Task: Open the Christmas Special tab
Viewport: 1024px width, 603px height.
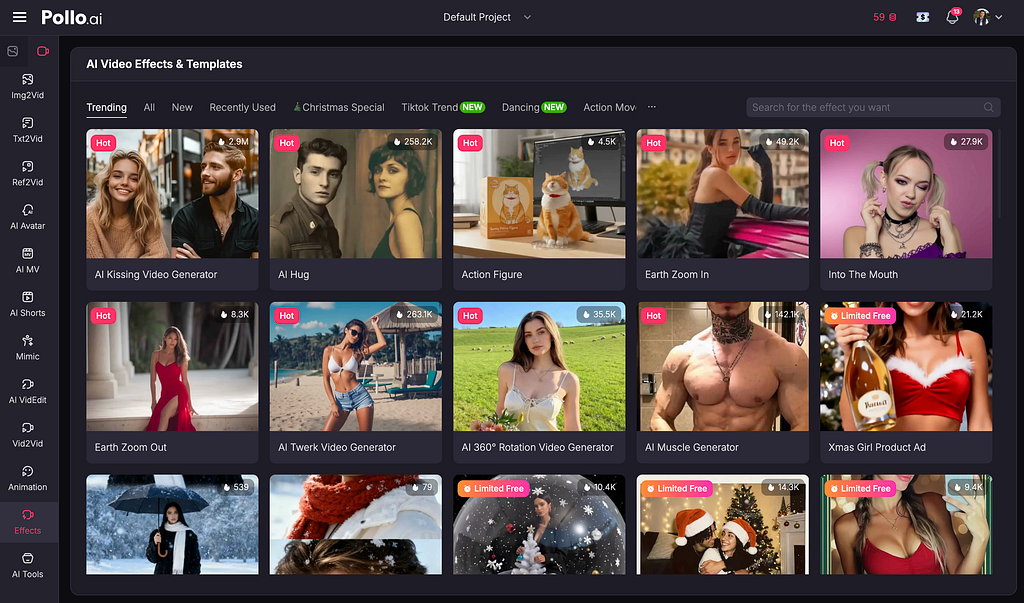Action: 338,107
